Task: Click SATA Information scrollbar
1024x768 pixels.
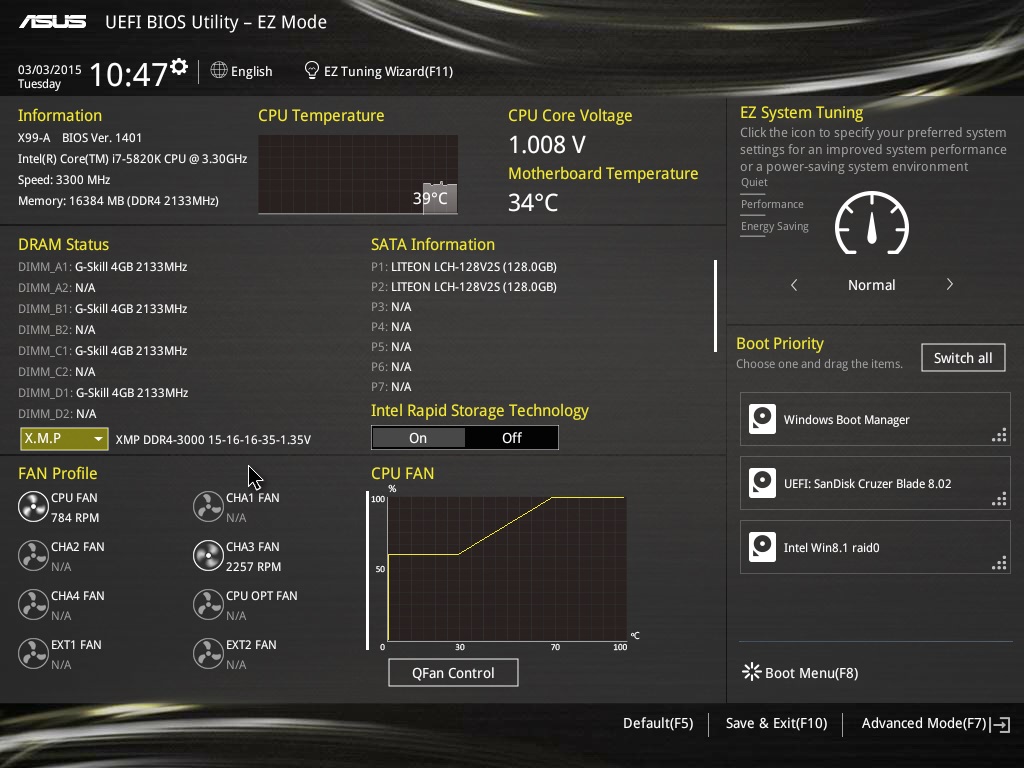Action: 716,306
